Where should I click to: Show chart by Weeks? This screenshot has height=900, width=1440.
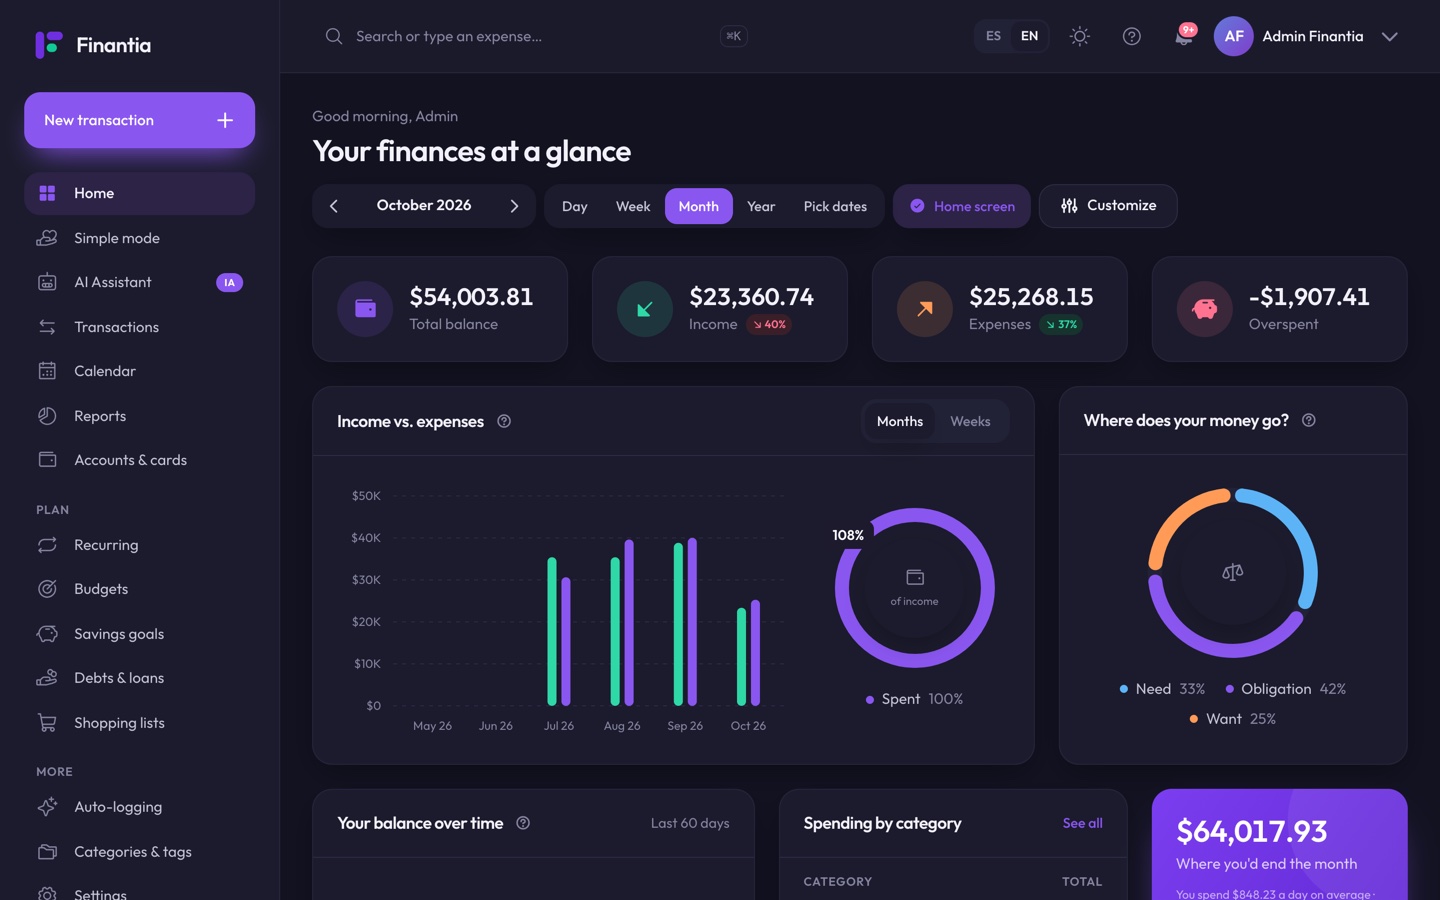point(970,421)
